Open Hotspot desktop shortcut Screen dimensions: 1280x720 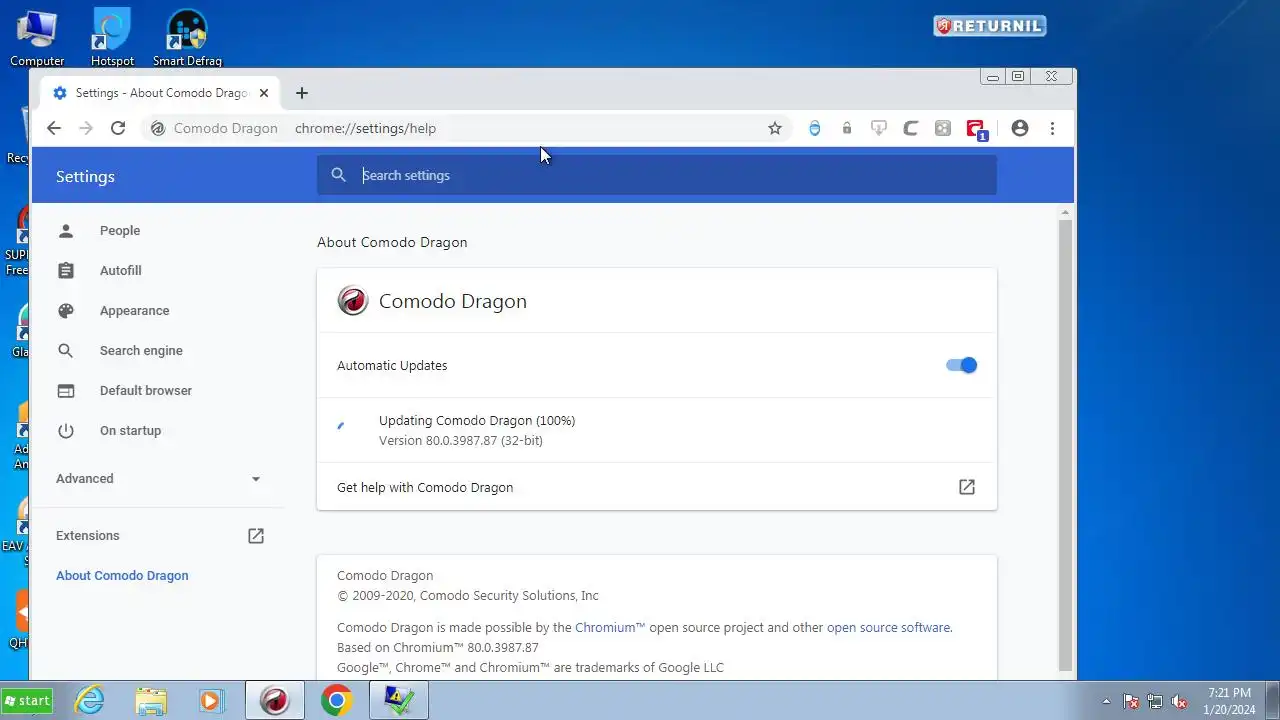112,38
